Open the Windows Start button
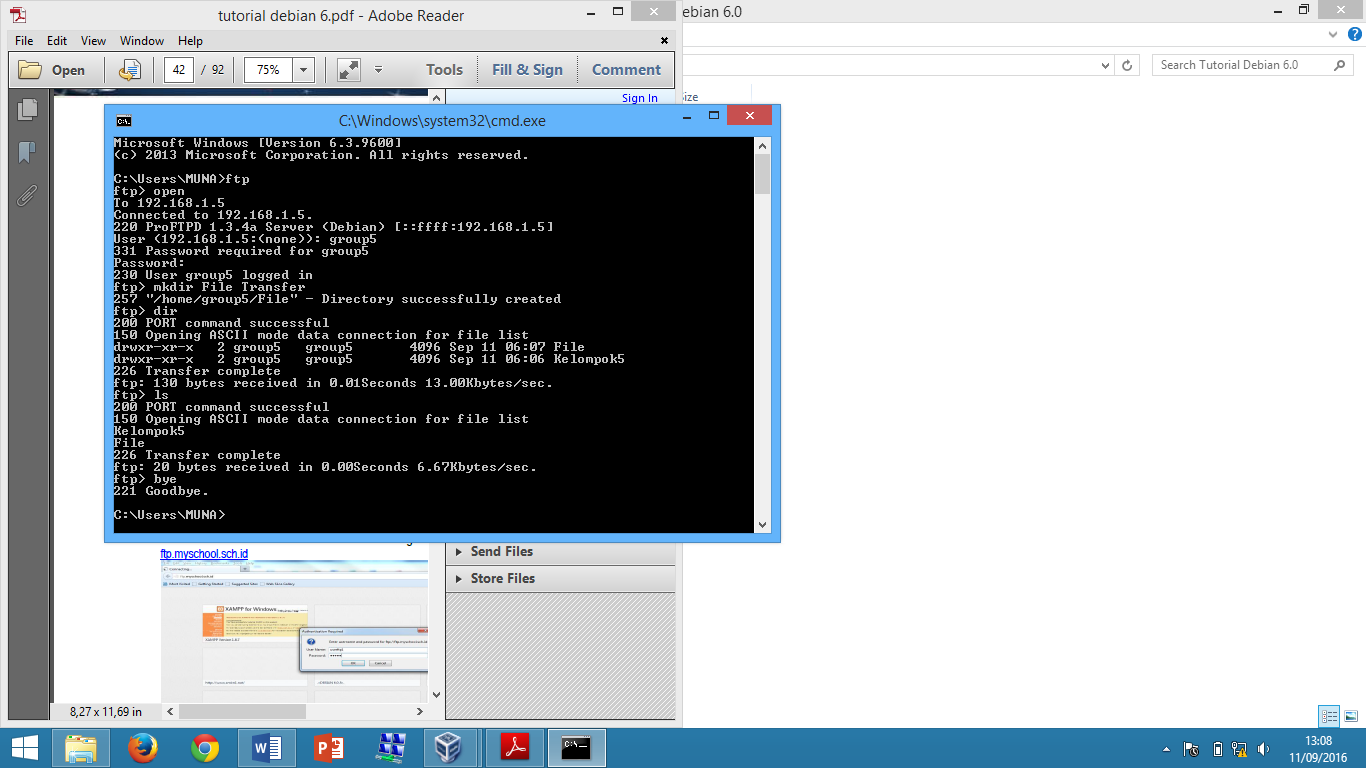 (24, 748)
